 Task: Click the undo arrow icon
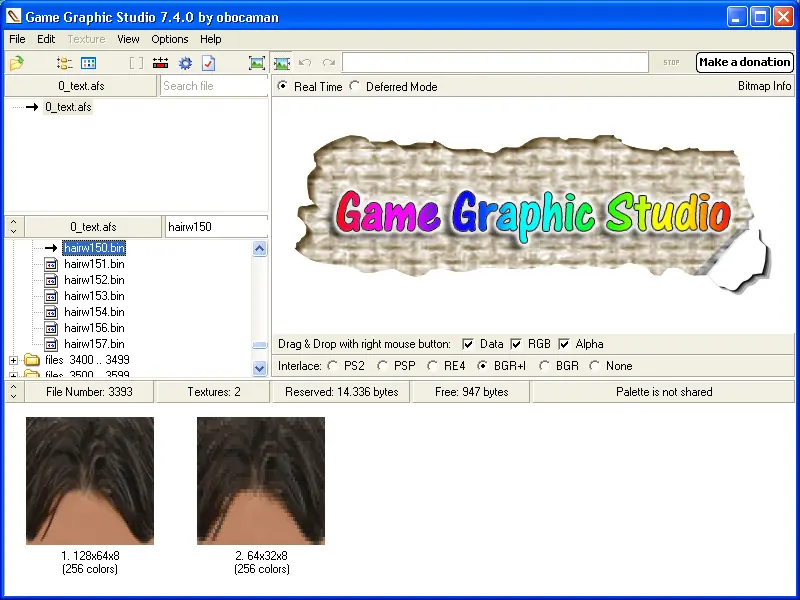(x=305, y=63)
